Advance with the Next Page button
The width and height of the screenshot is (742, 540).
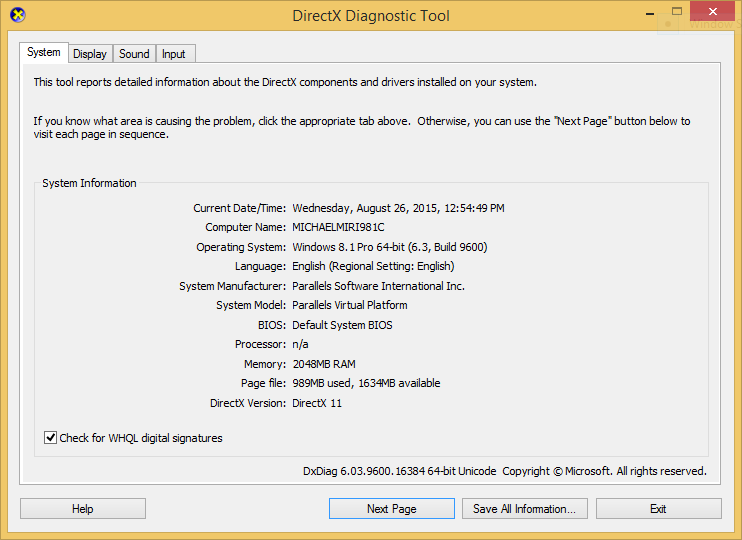coord(392,509)
